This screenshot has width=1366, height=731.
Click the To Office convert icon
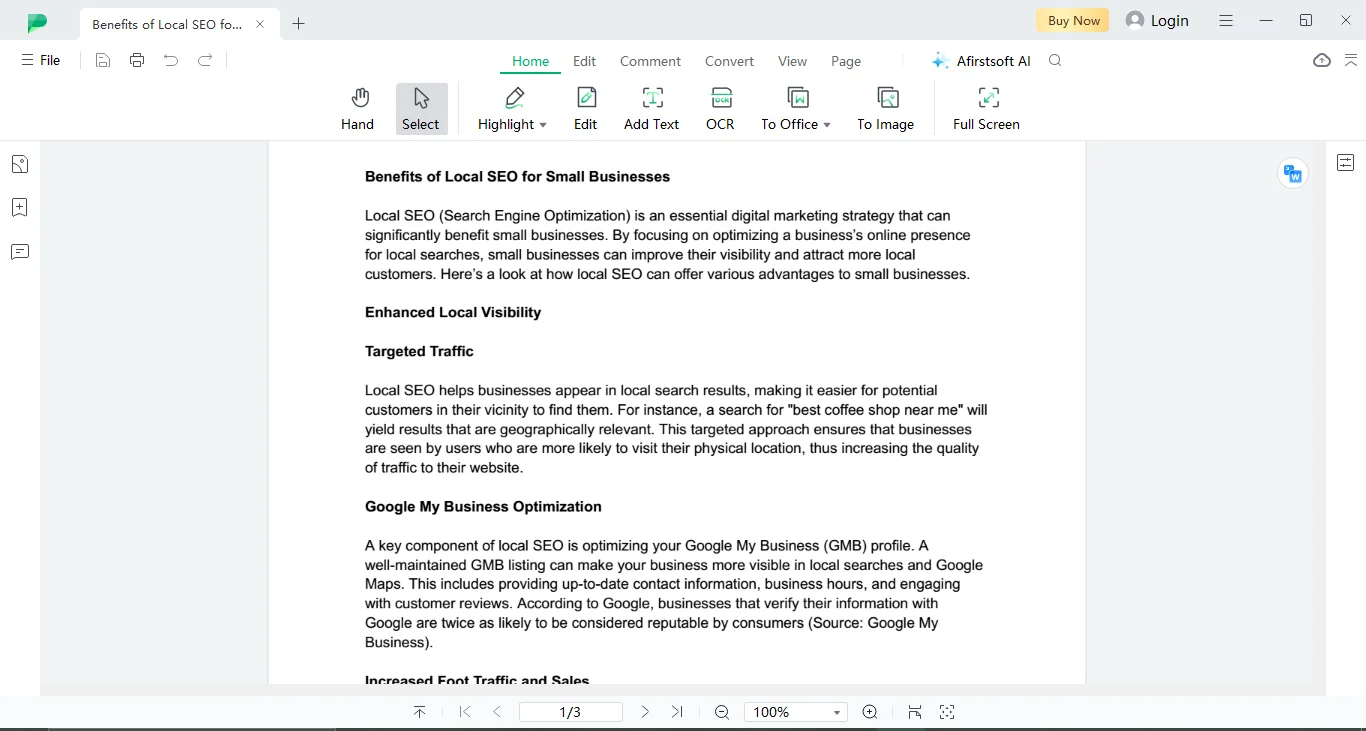(x=797, y=98)
